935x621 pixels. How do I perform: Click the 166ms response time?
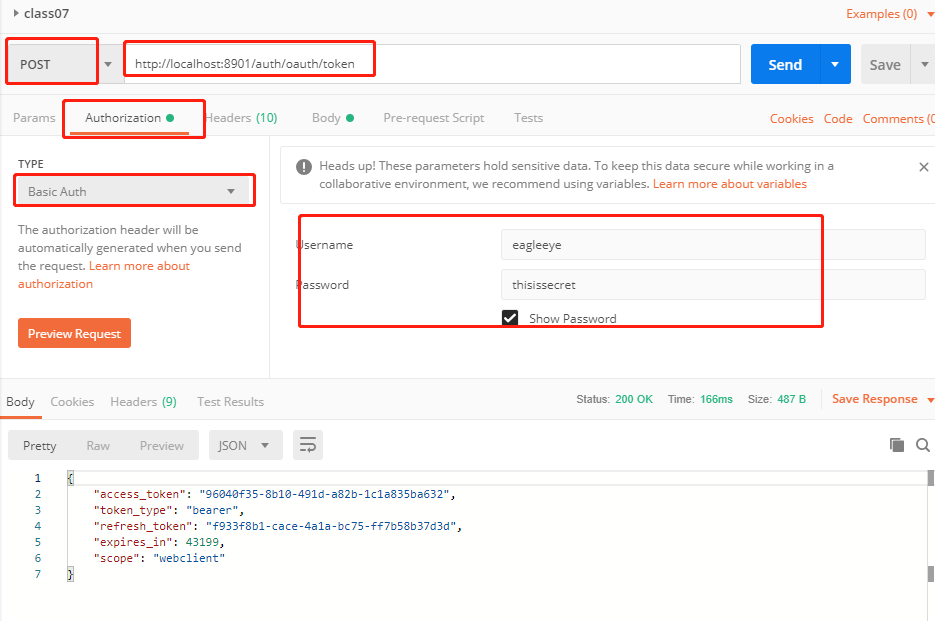(716, 399)
